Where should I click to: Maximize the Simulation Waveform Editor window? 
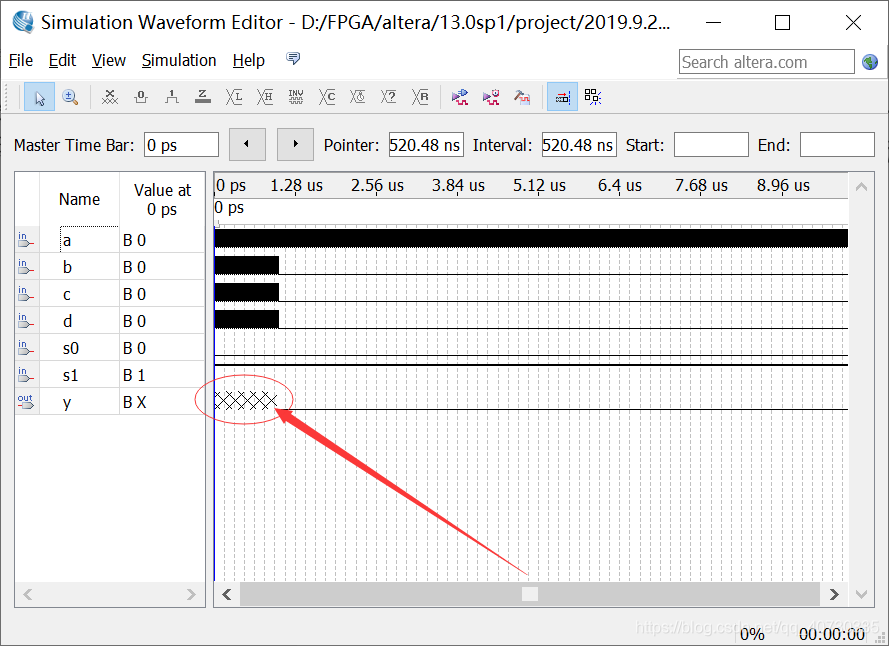pos(782,23)
